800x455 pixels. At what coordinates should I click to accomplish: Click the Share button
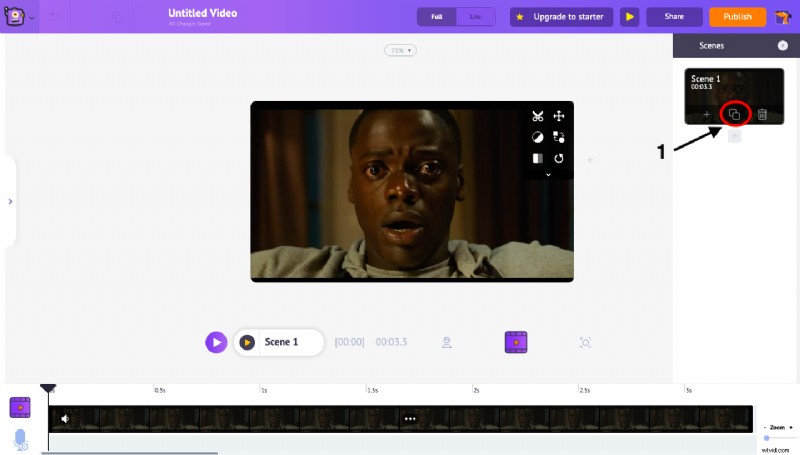point(674,17)
